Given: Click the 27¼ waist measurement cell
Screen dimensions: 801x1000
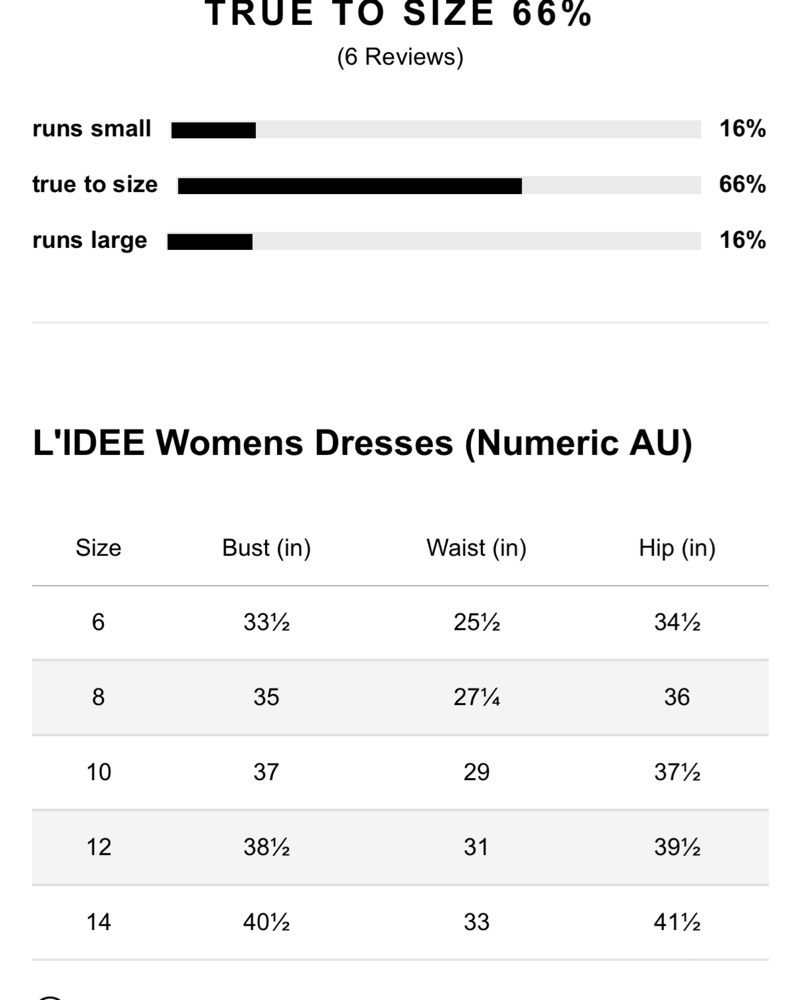Looking at the screenshot, I should pyautogui.click(x=476, y=697).
